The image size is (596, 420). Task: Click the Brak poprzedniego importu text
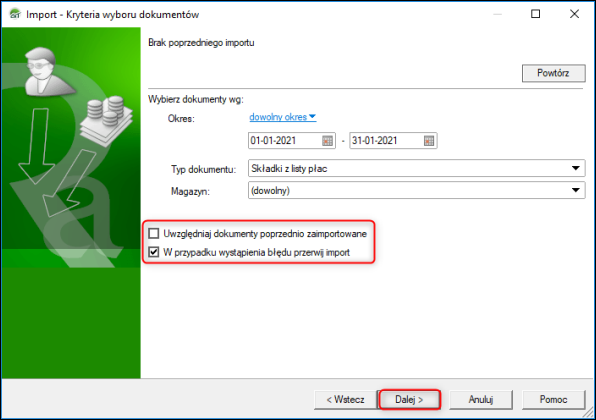[x=201, y=43]
